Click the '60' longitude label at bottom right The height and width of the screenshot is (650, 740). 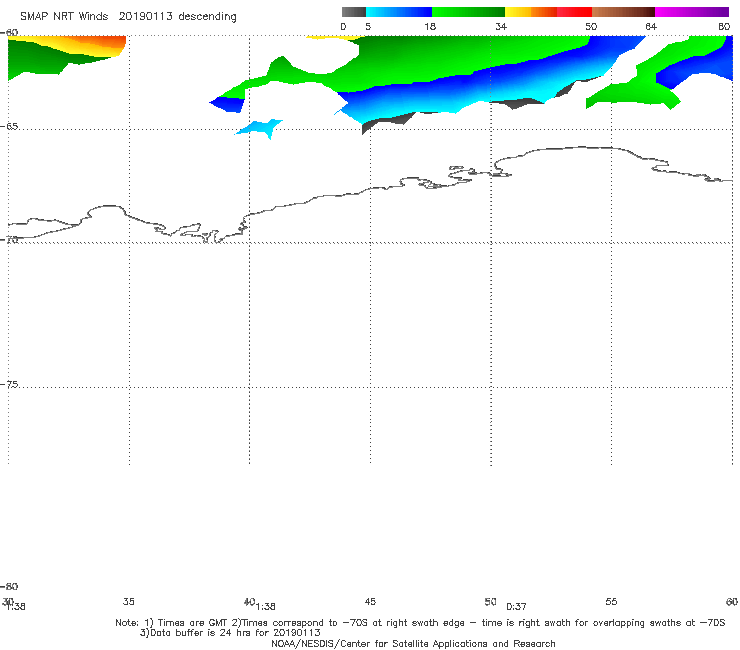[732, 601]
